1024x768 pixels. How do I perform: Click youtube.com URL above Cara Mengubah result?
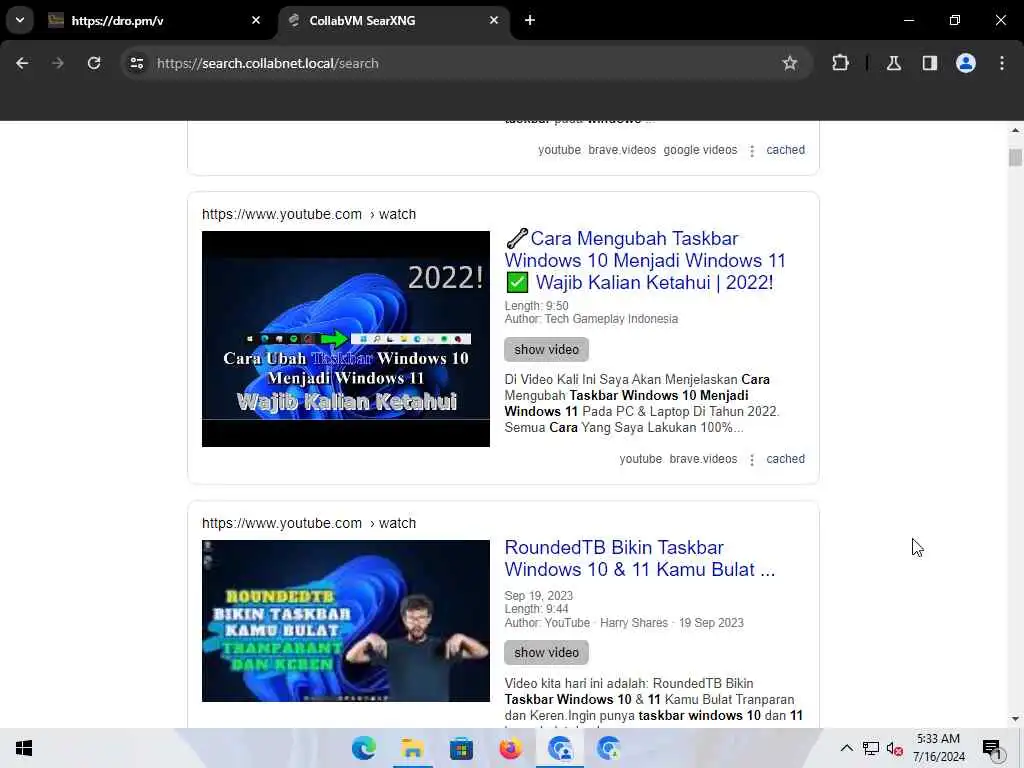tap(308, 214)
